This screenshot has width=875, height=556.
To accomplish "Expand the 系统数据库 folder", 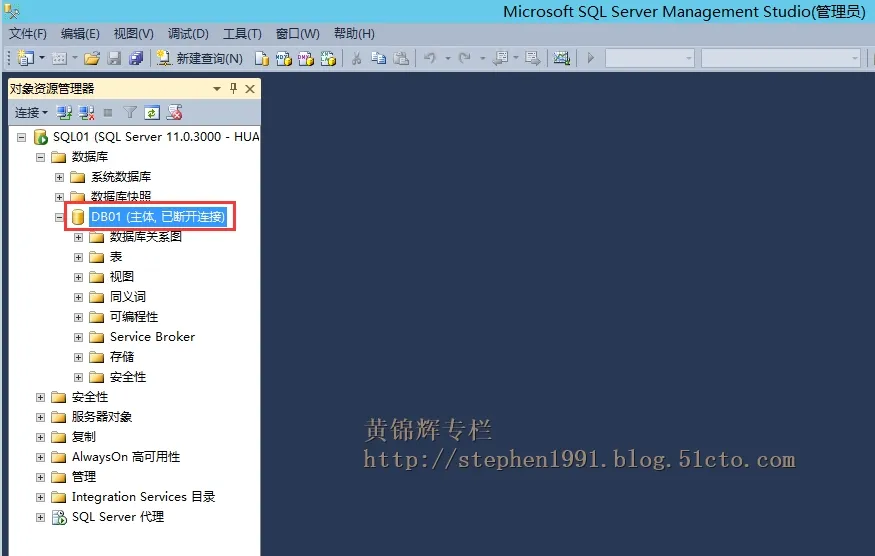I will pos(59,178).
